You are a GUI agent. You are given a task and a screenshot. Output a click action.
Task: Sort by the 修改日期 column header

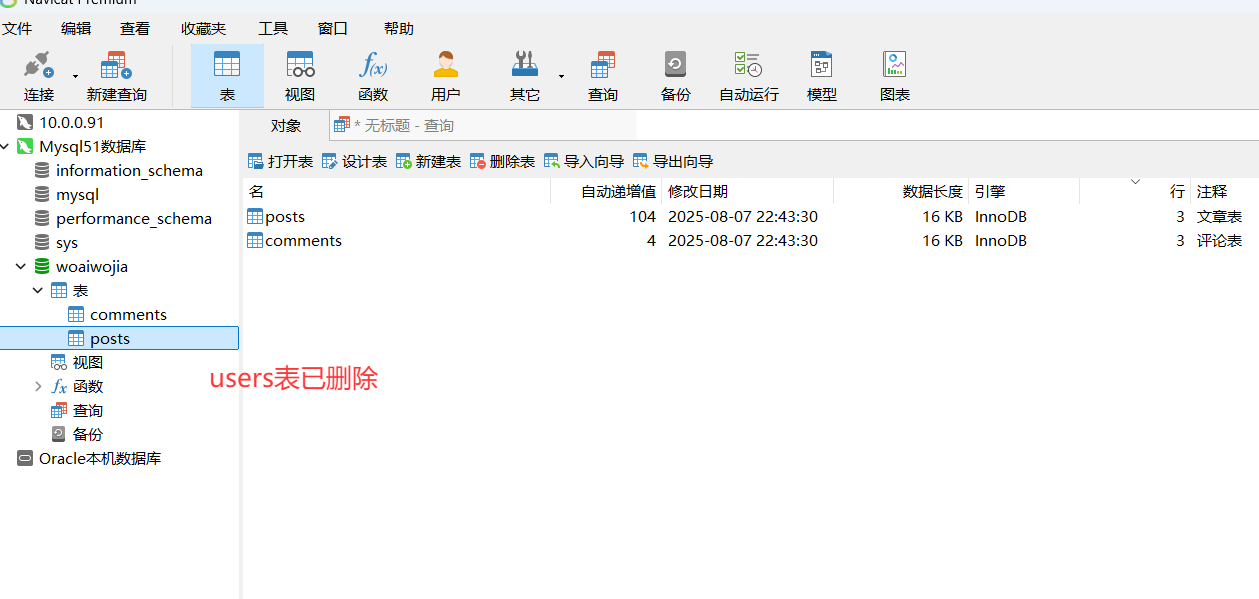pos(698,191)
